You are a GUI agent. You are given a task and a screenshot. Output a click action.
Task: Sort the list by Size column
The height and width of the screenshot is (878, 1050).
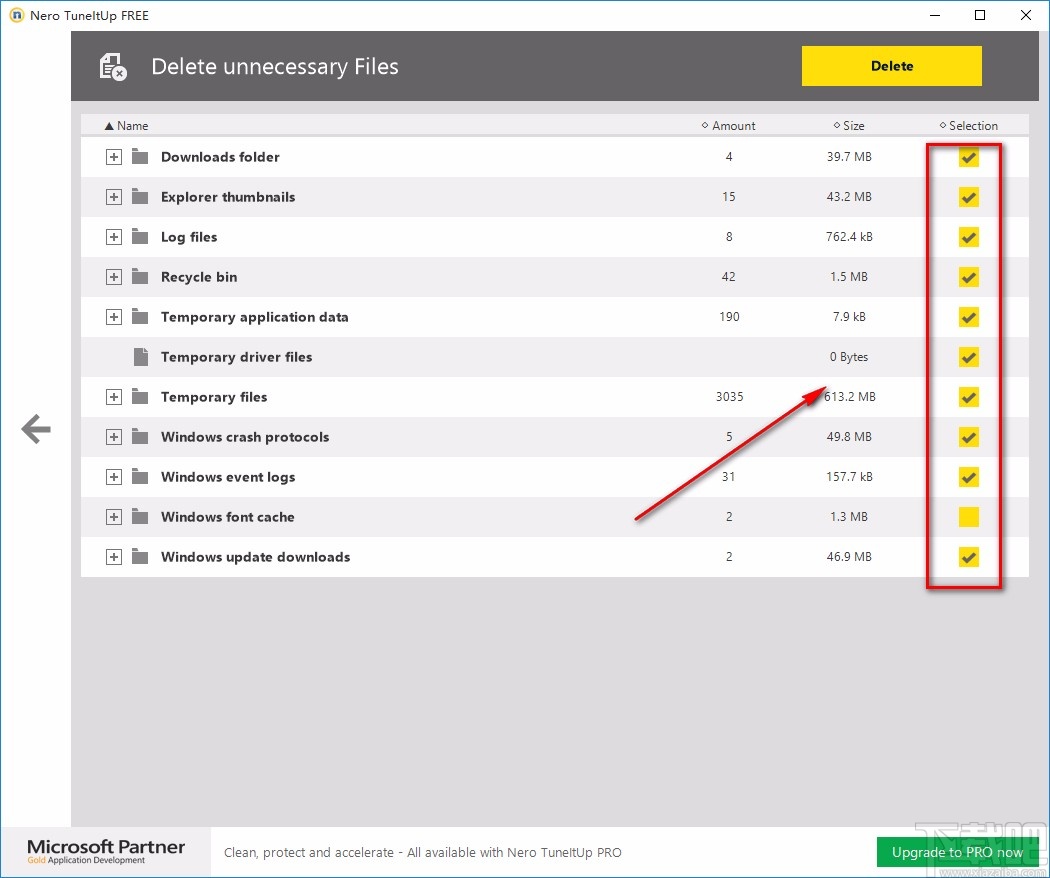click(852, 126)
